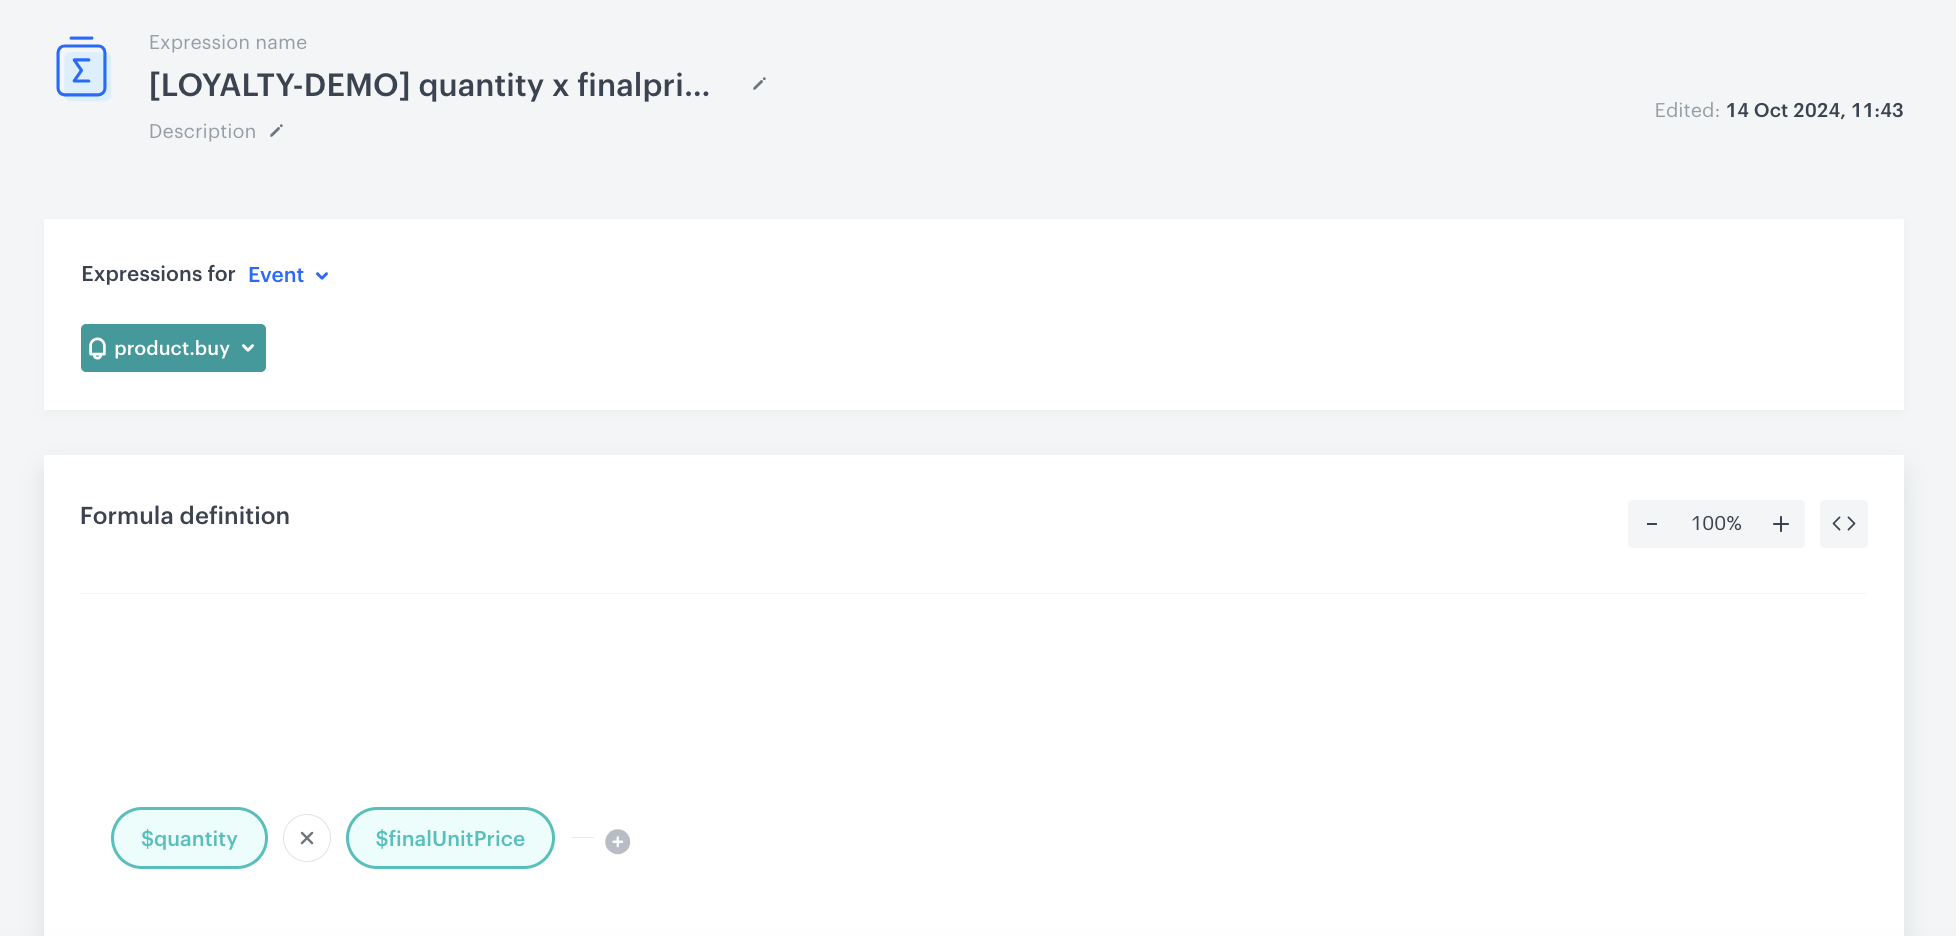Click the product.buy event label text
Image resolution: width=1956 pixels, height=936 pixels.
coord(172,348)
